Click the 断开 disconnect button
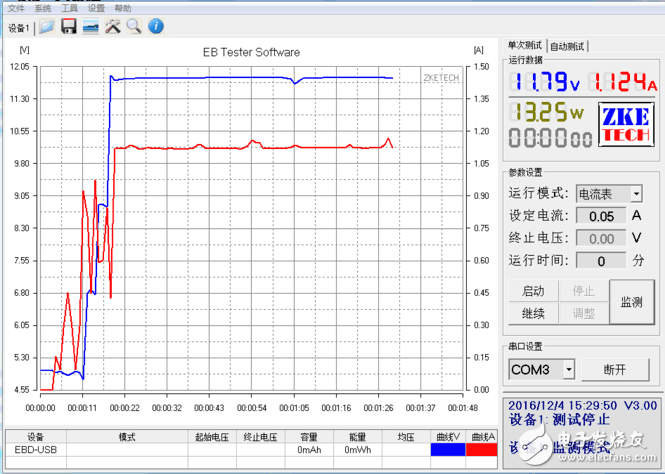 click(615, 370)
